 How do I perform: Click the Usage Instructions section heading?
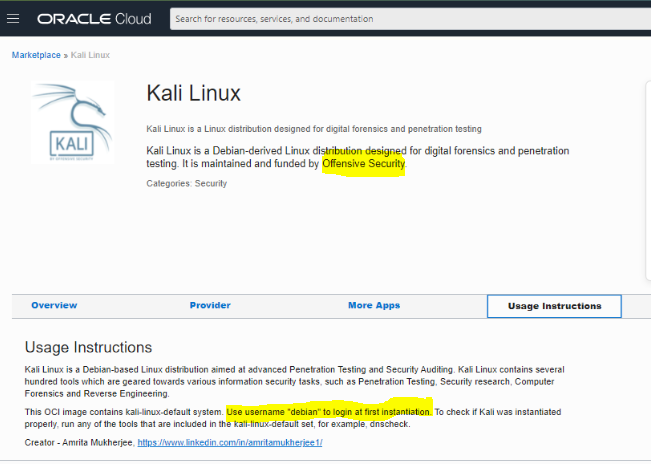point(88,347)
